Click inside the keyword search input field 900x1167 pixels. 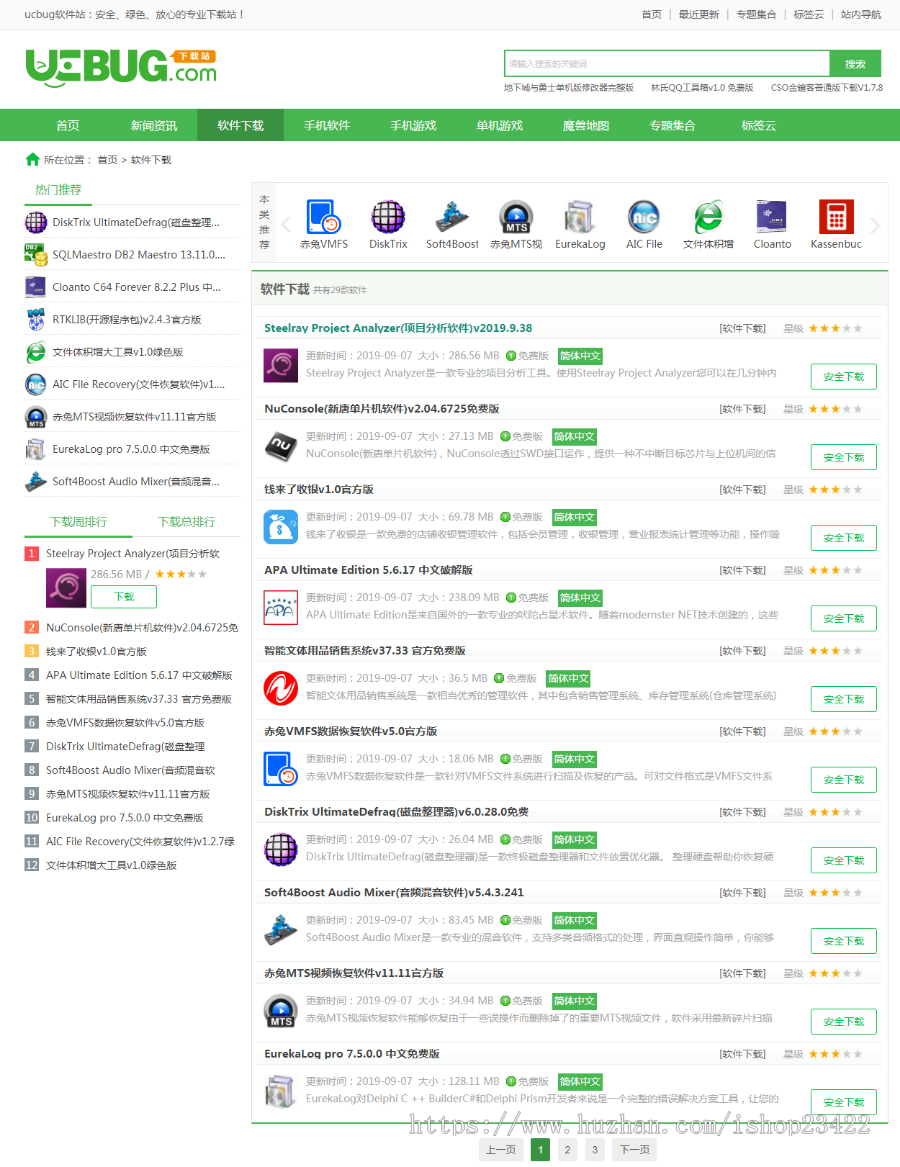[660, 63]
